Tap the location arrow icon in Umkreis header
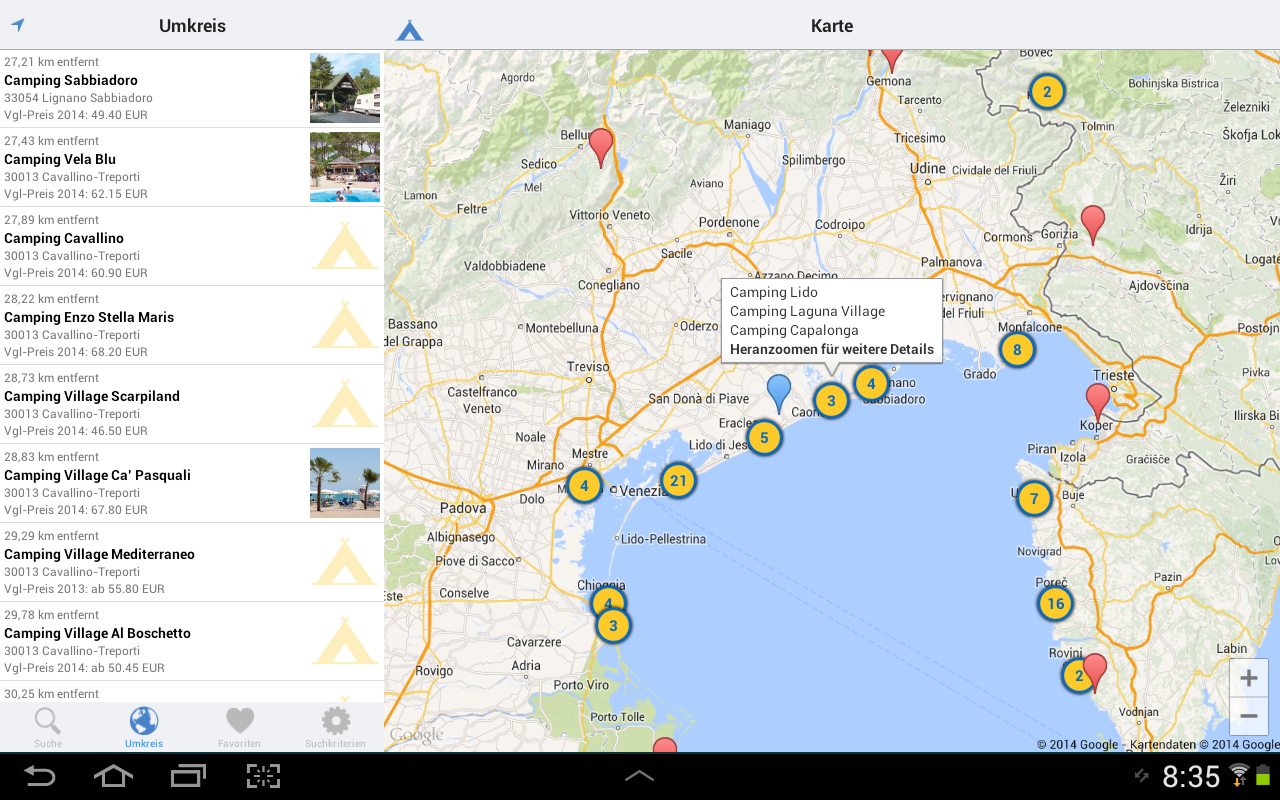The image size is (1280, 800). pyautogui.click(x=17, y=25)
